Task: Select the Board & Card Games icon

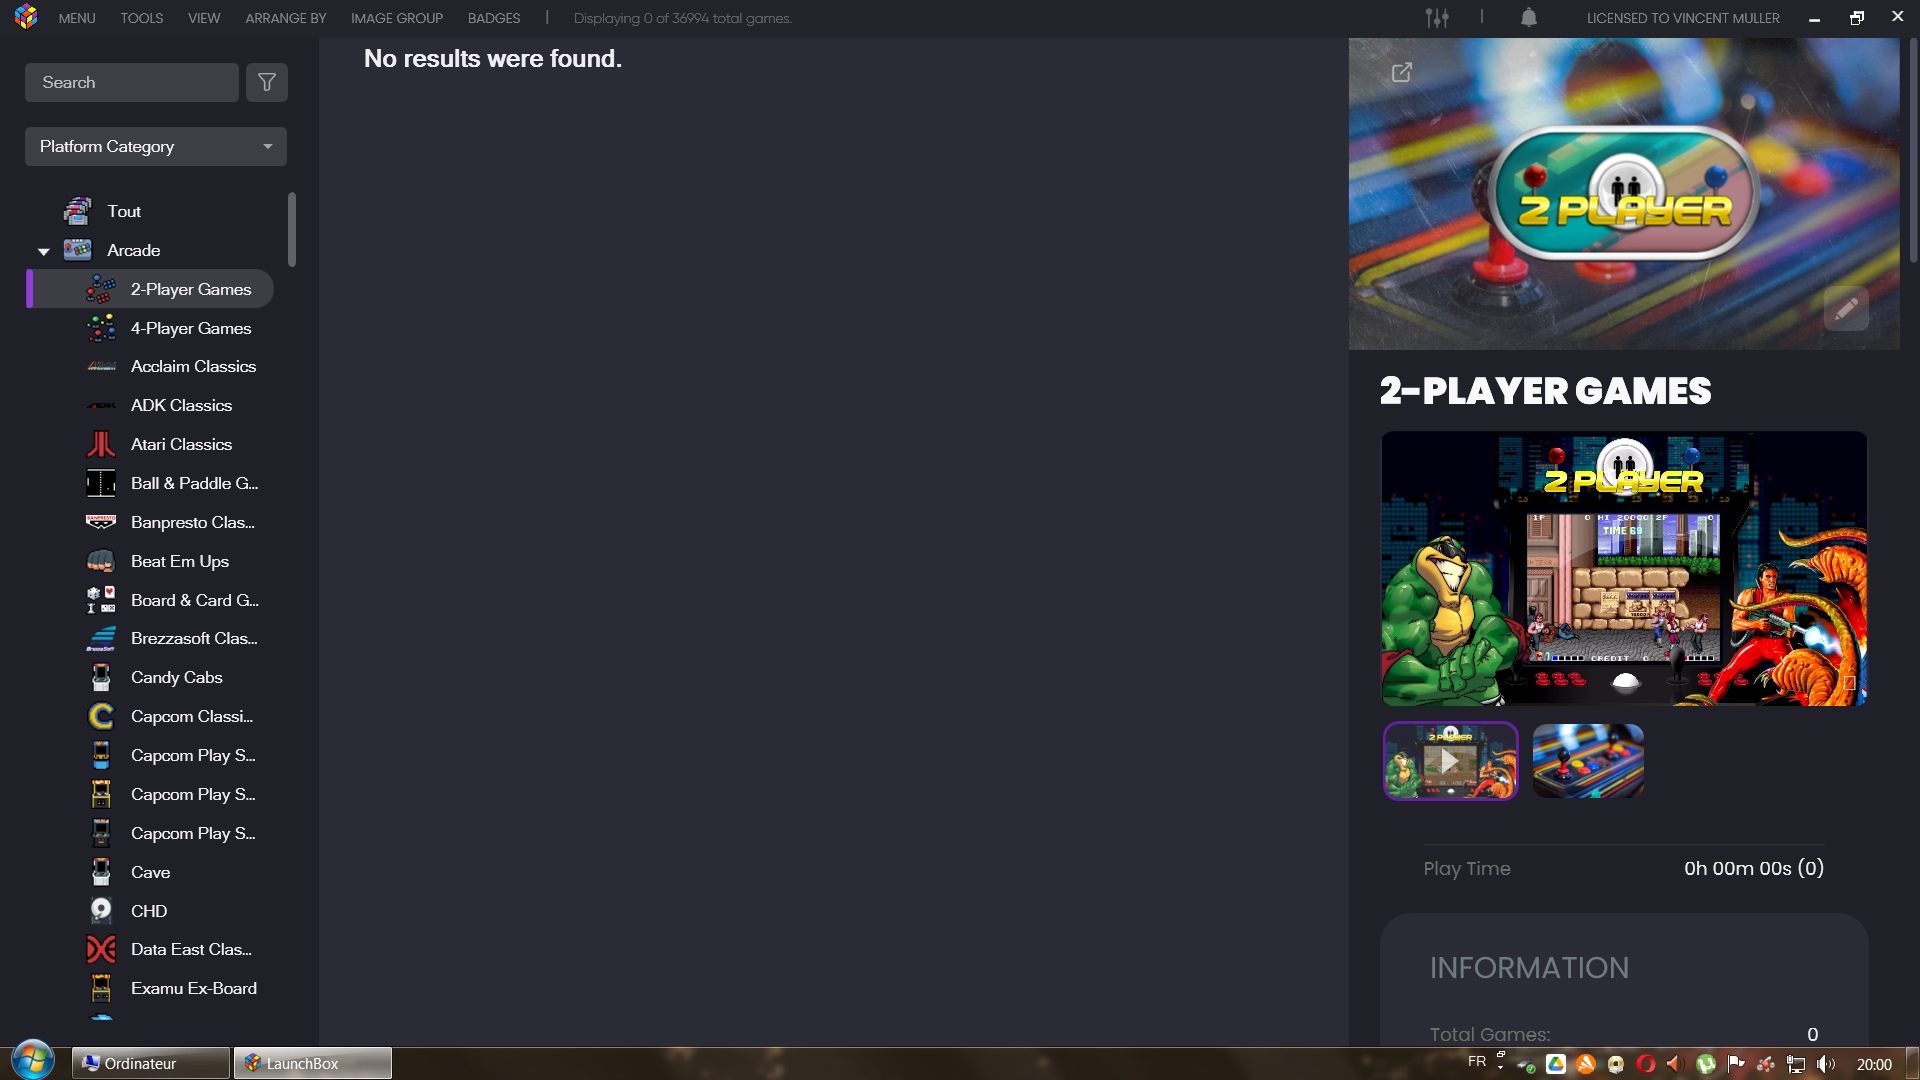Action: [101, 600]
